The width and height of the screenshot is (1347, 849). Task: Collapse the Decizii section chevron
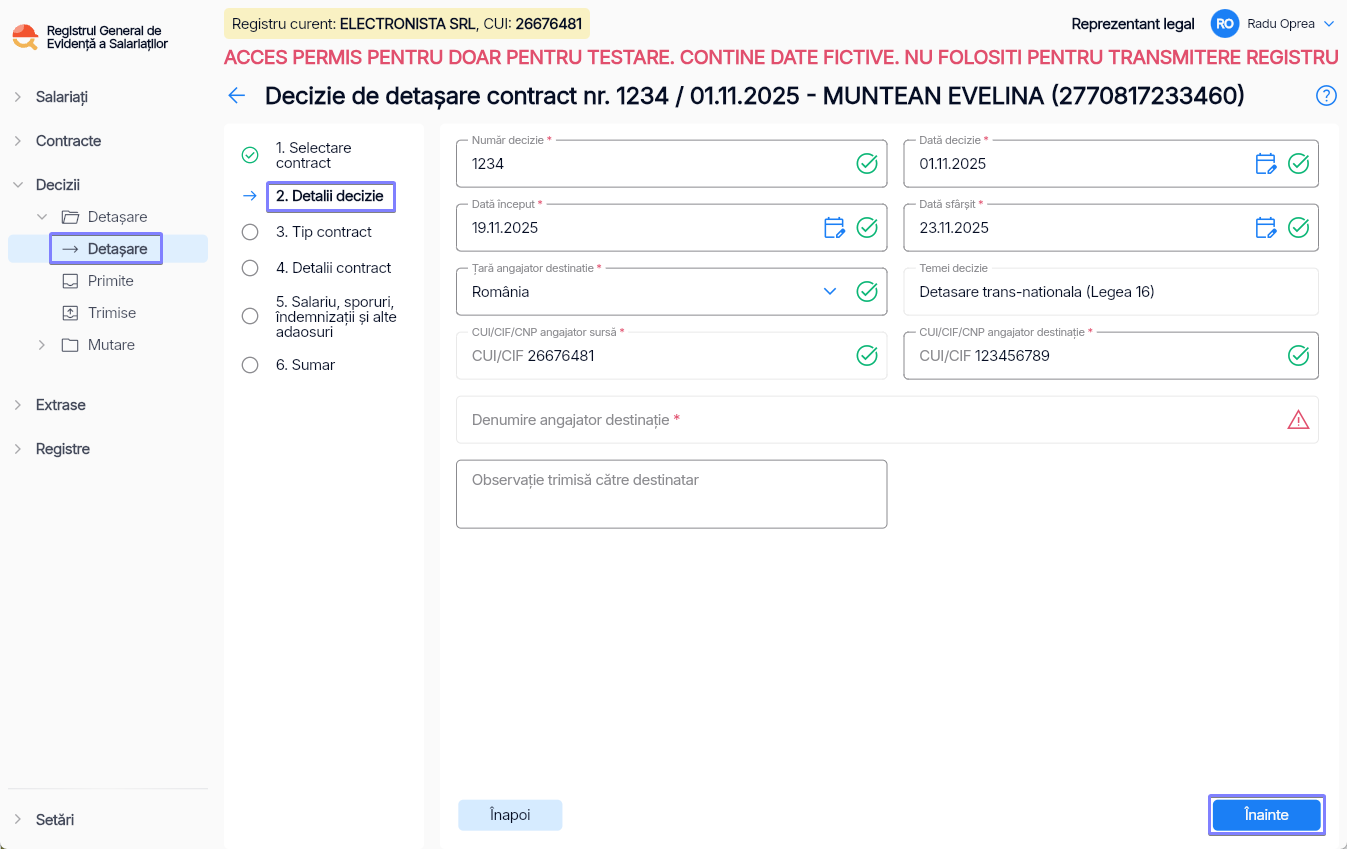(x=17, y=185)
